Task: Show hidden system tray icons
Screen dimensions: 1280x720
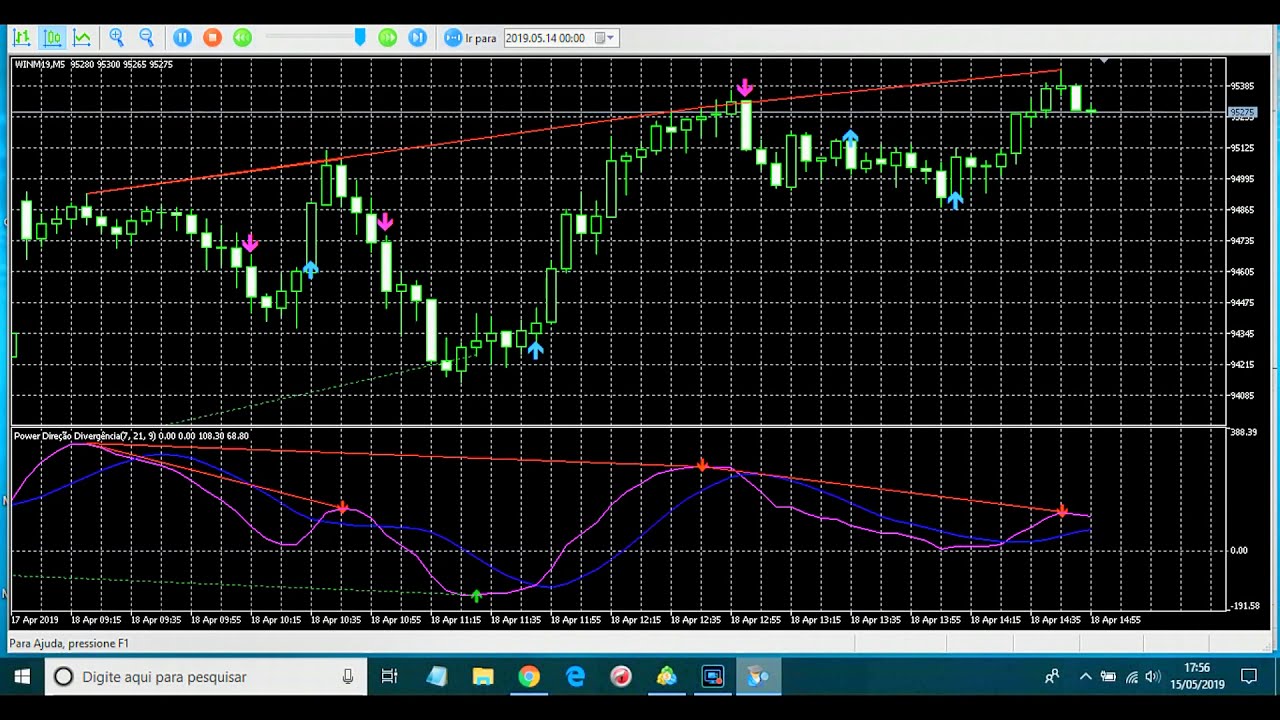Action: click(1085, 677)
